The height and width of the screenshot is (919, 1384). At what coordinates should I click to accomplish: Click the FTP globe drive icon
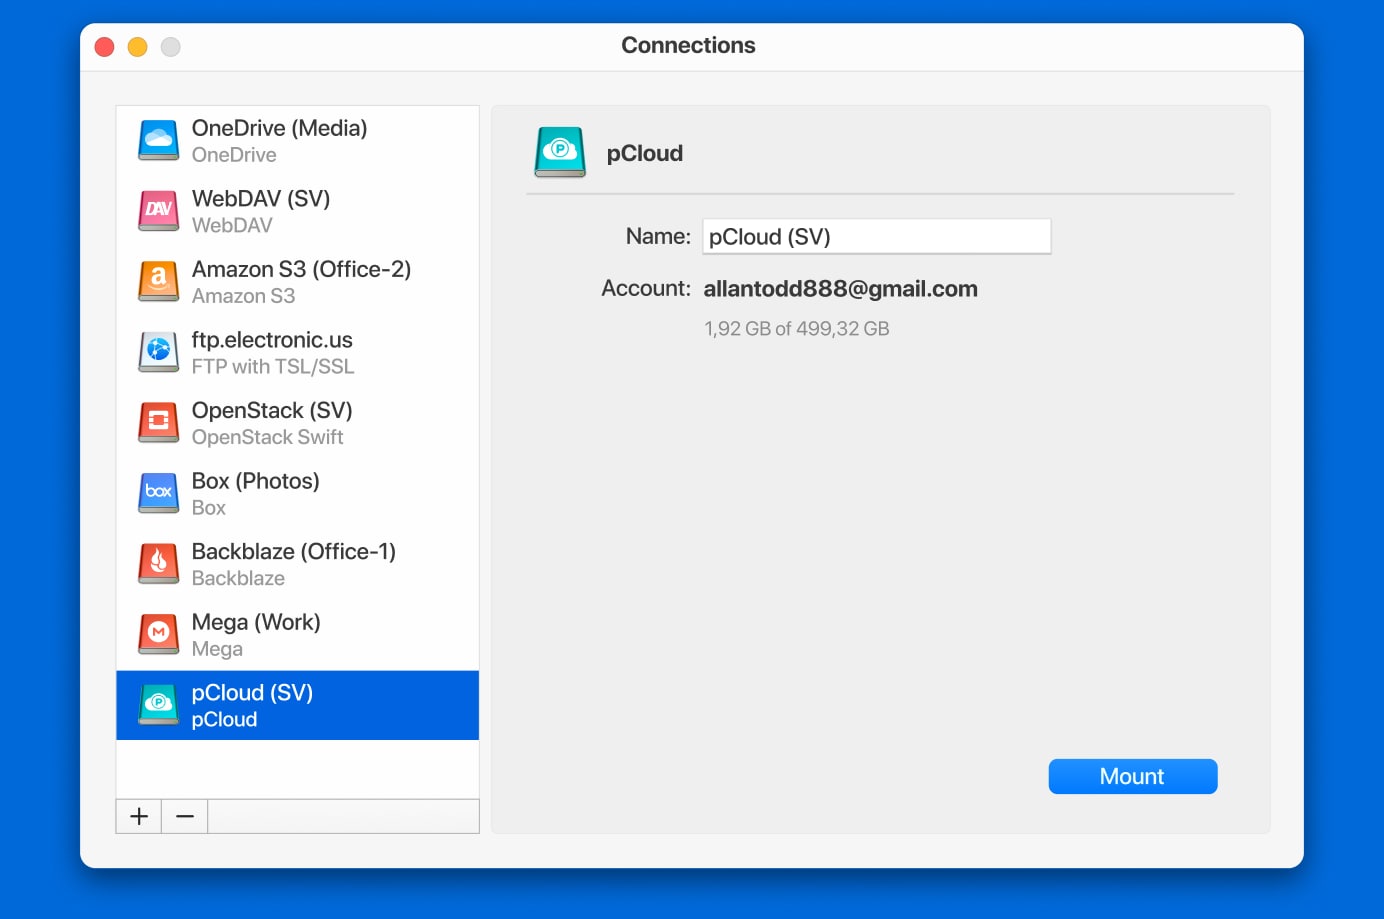[x=158, y=352]
